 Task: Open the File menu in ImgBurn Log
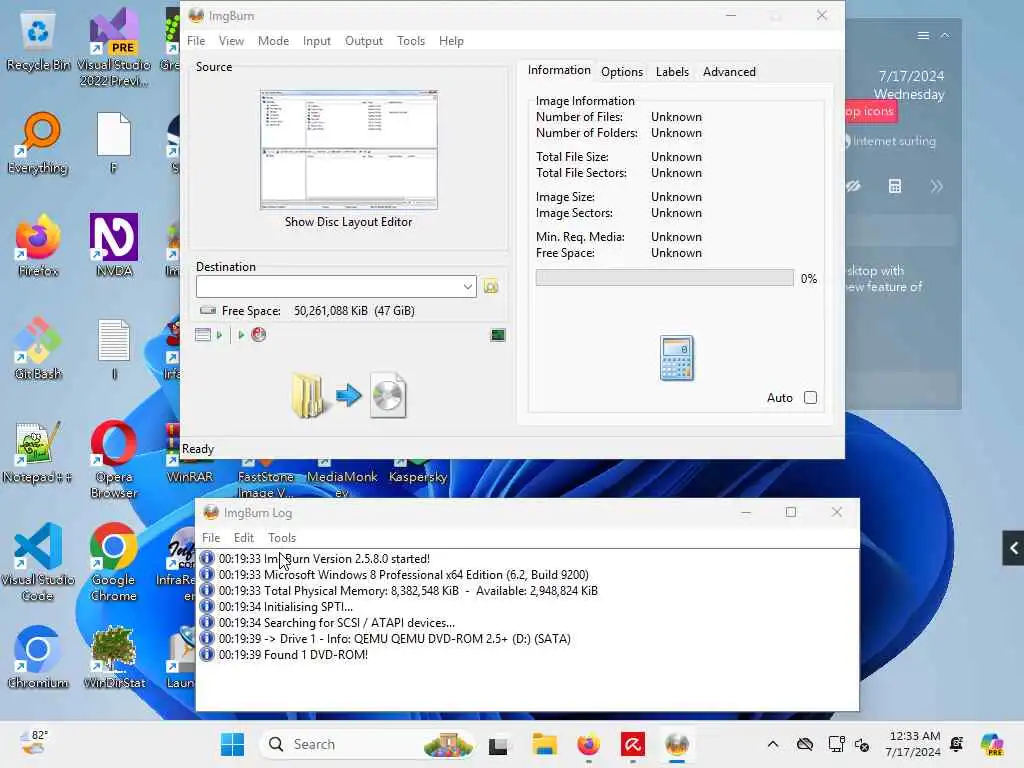point(211,537)
